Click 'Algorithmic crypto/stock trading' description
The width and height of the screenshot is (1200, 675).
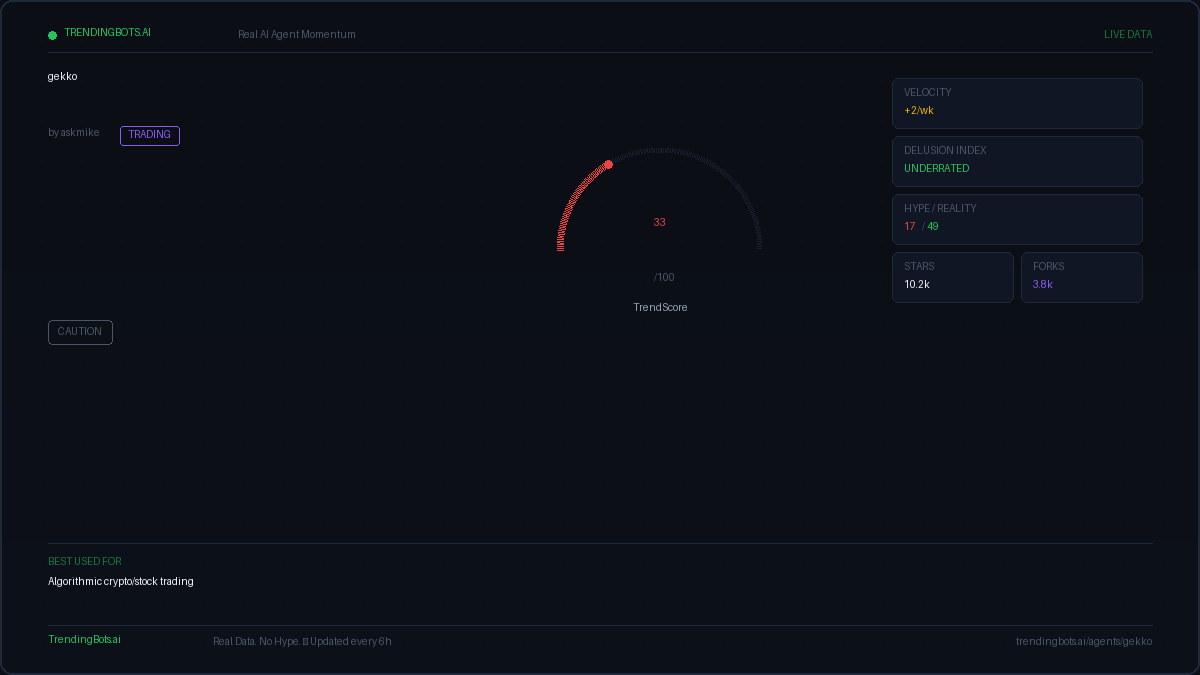click(x=121, y=582)
